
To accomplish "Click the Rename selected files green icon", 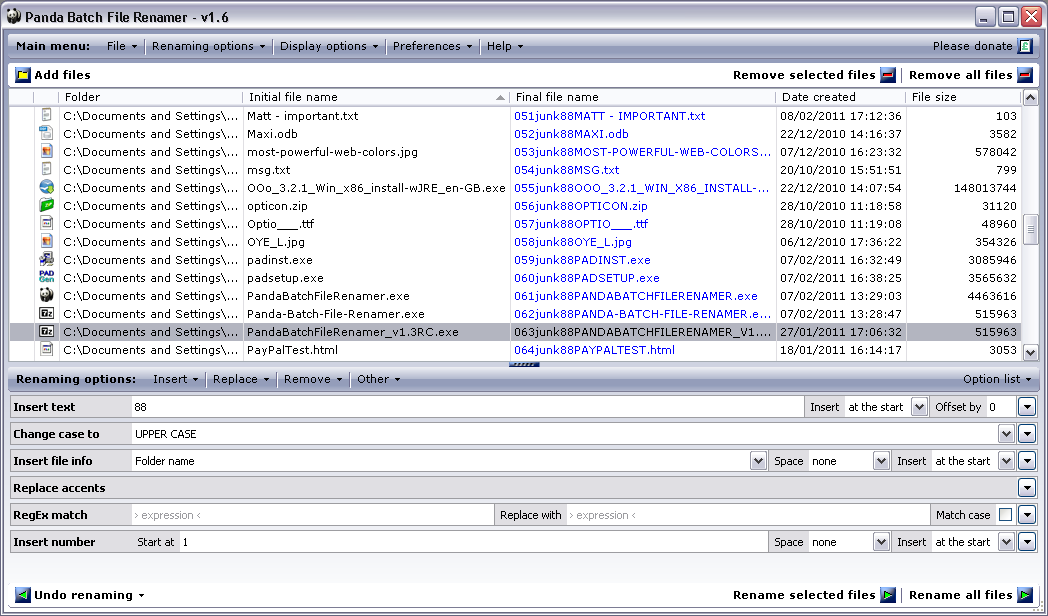I will [888, 595].
